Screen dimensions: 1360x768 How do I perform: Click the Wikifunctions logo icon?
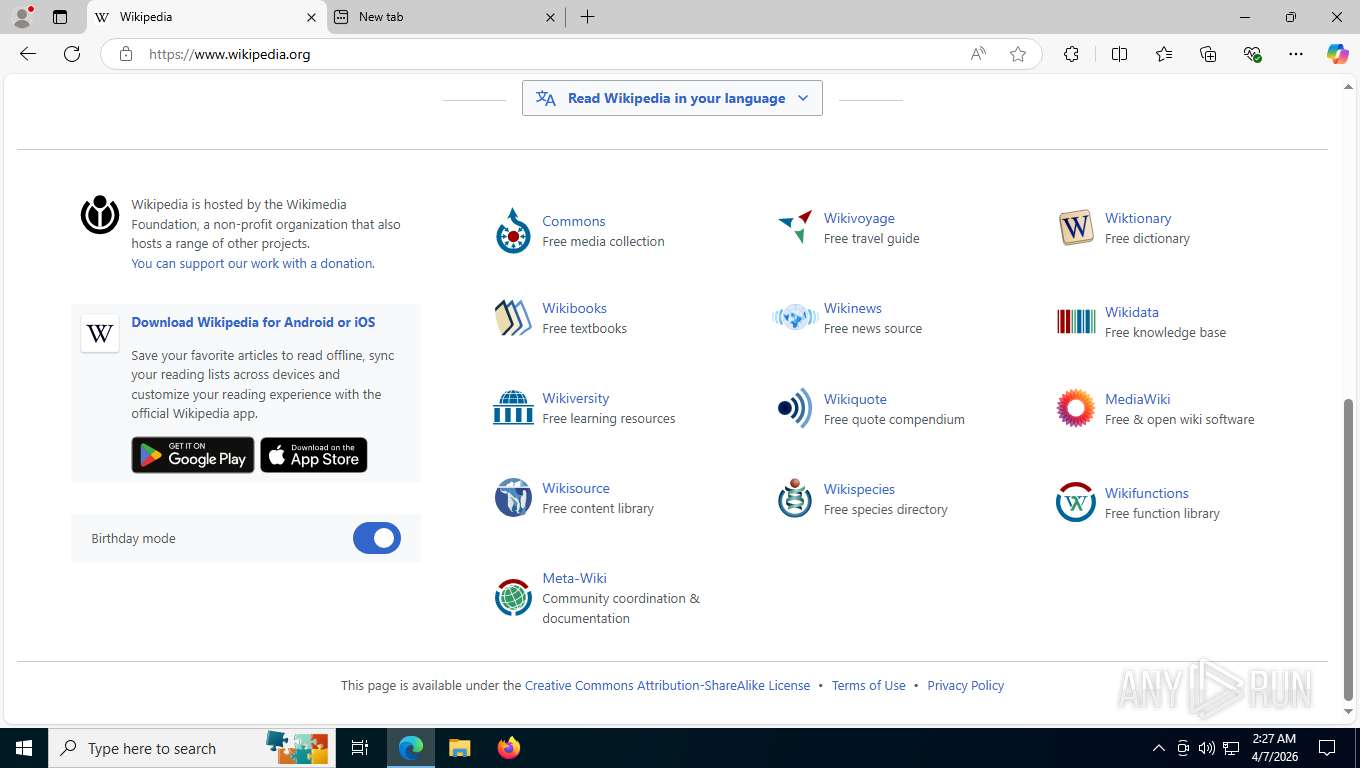pyautogui.click(x=1076, y=502)
